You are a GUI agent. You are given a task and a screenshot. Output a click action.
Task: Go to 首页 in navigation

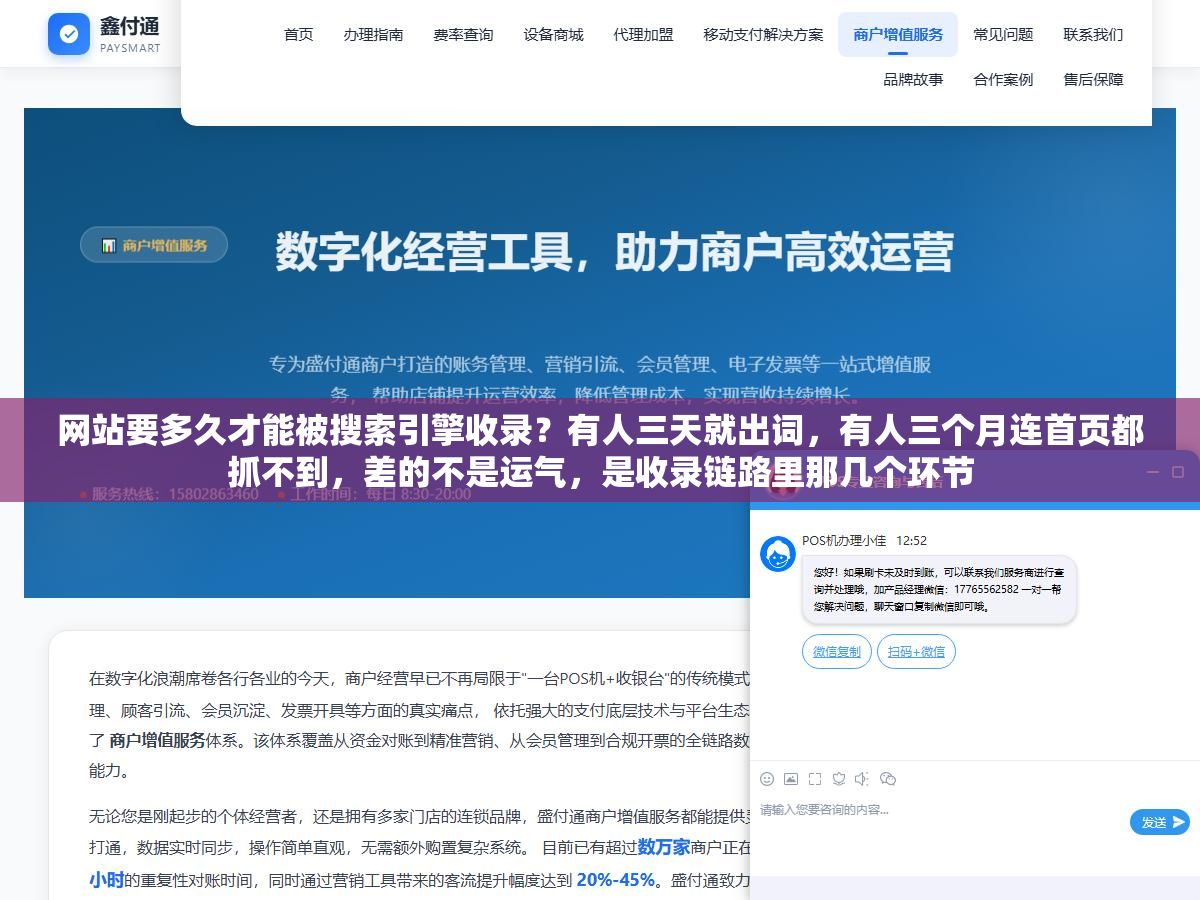[x=299, y=35]
